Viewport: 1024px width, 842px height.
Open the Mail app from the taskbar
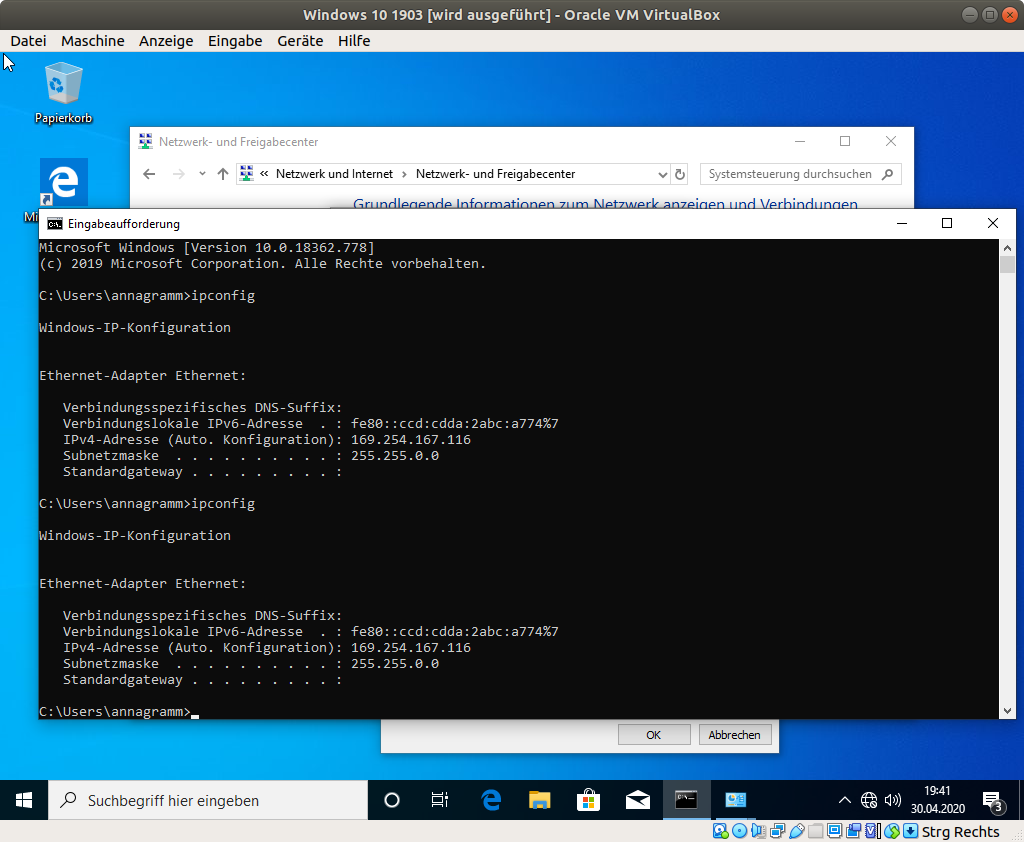click(x=637, y=800)
